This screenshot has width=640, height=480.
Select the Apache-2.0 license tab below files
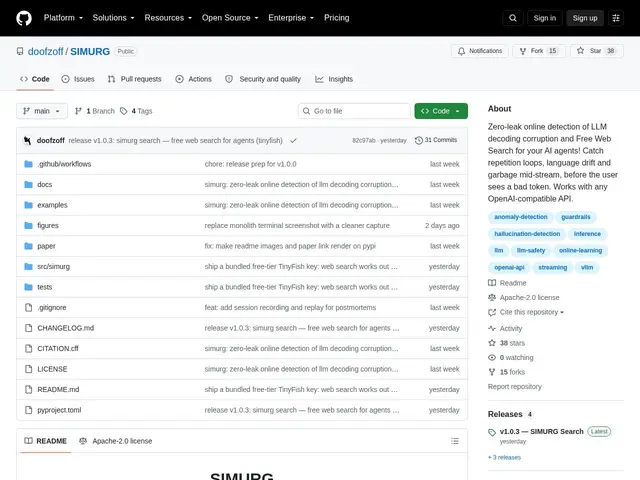coord(116,441)
